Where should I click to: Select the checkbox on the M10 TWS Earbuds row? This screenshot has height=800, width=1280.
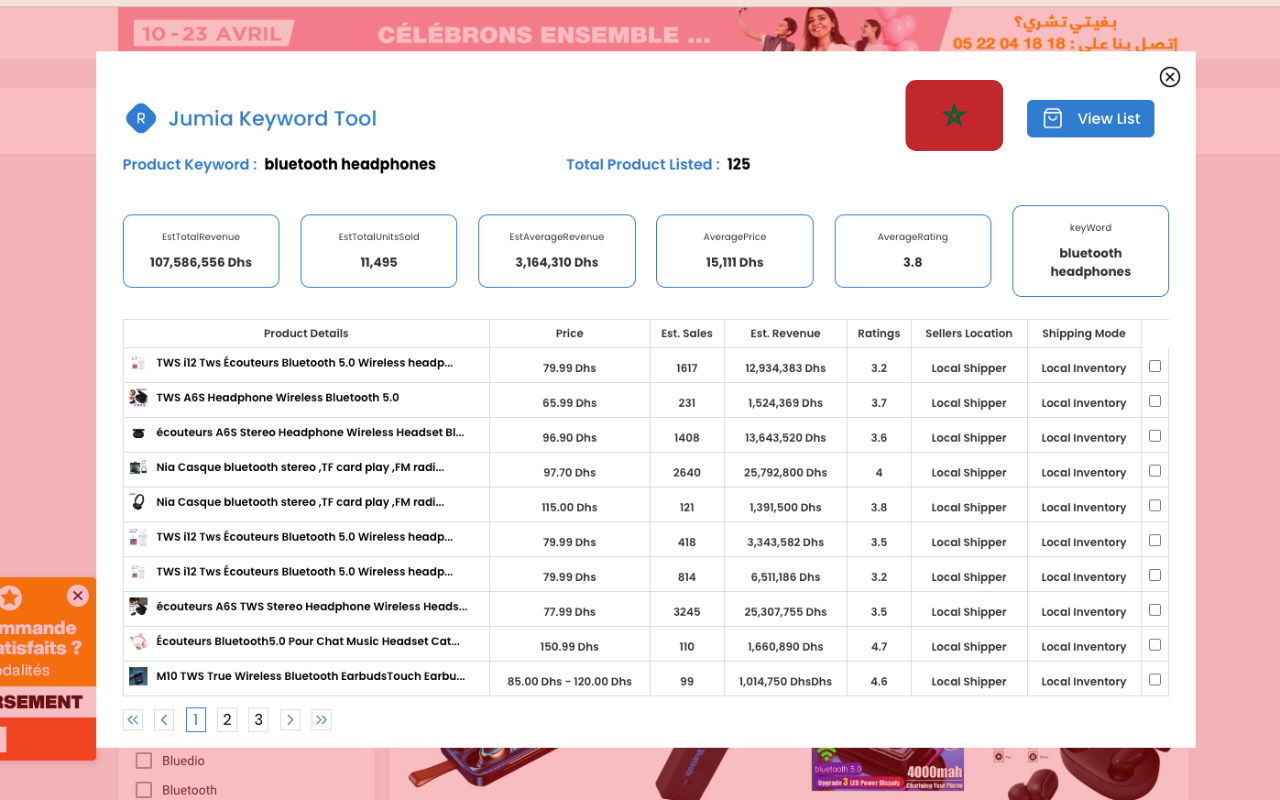point(1154,678)
